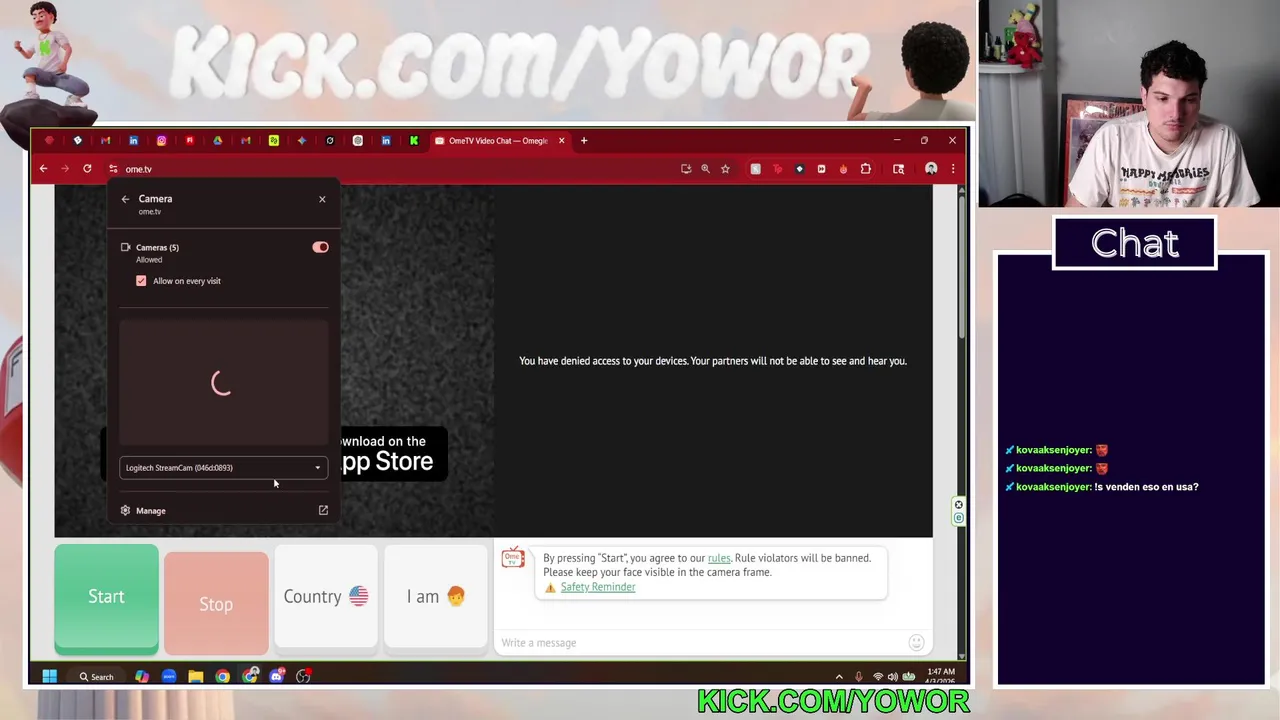Switch to the Kick tab
The height and width of the screenshot is (720, 1280).
pyautogui.click(x=413, y=141)
